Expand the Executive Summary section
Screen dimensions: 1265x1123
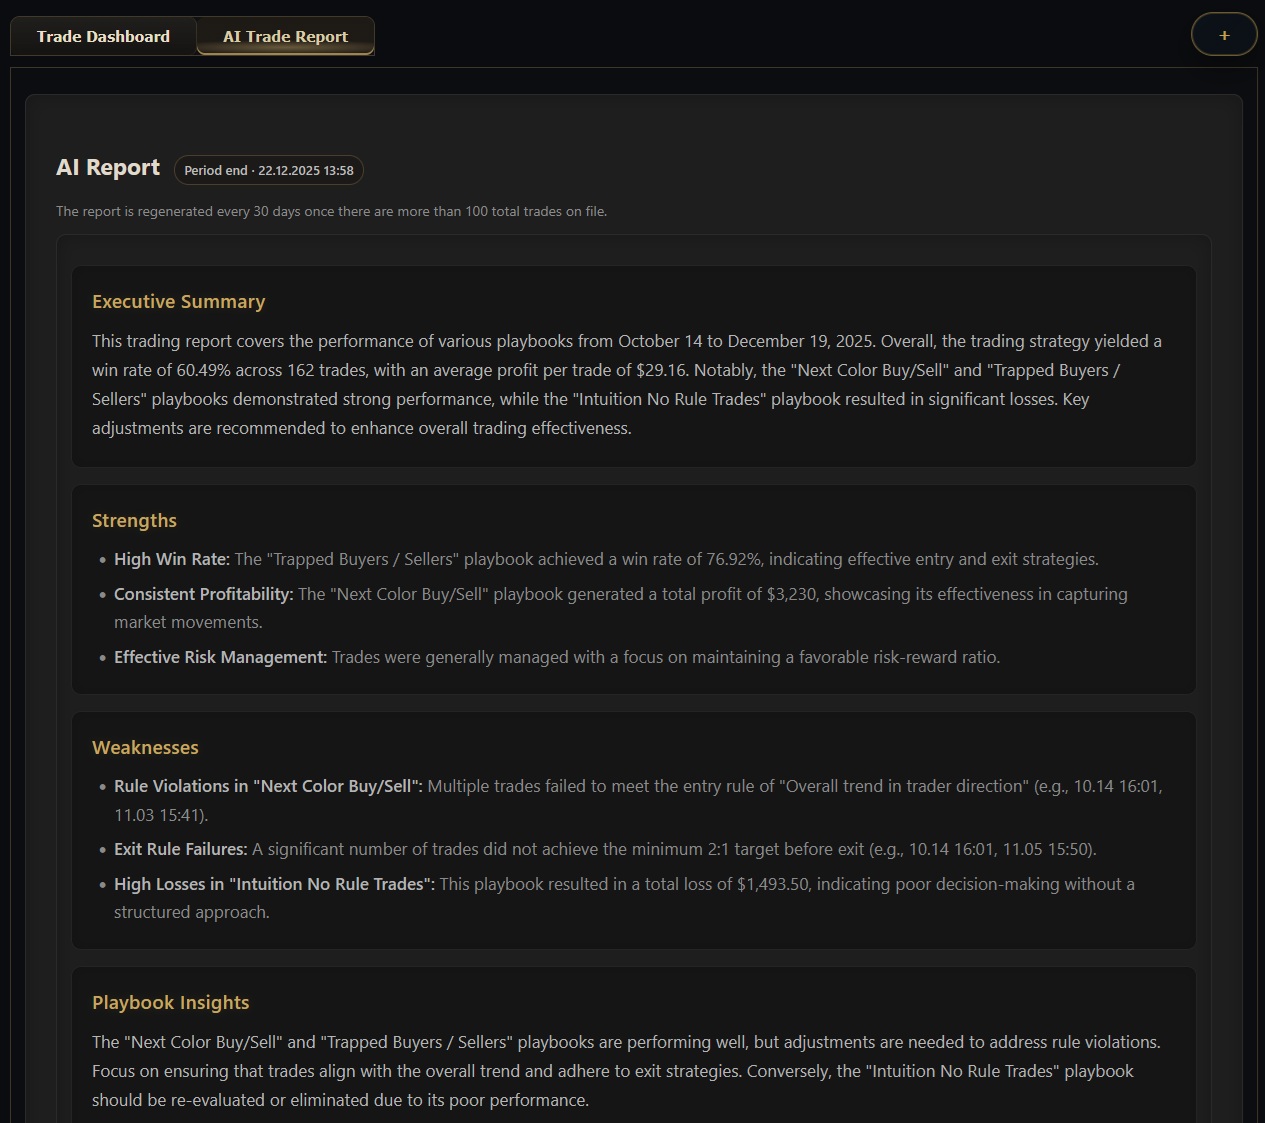click(178, 301)
